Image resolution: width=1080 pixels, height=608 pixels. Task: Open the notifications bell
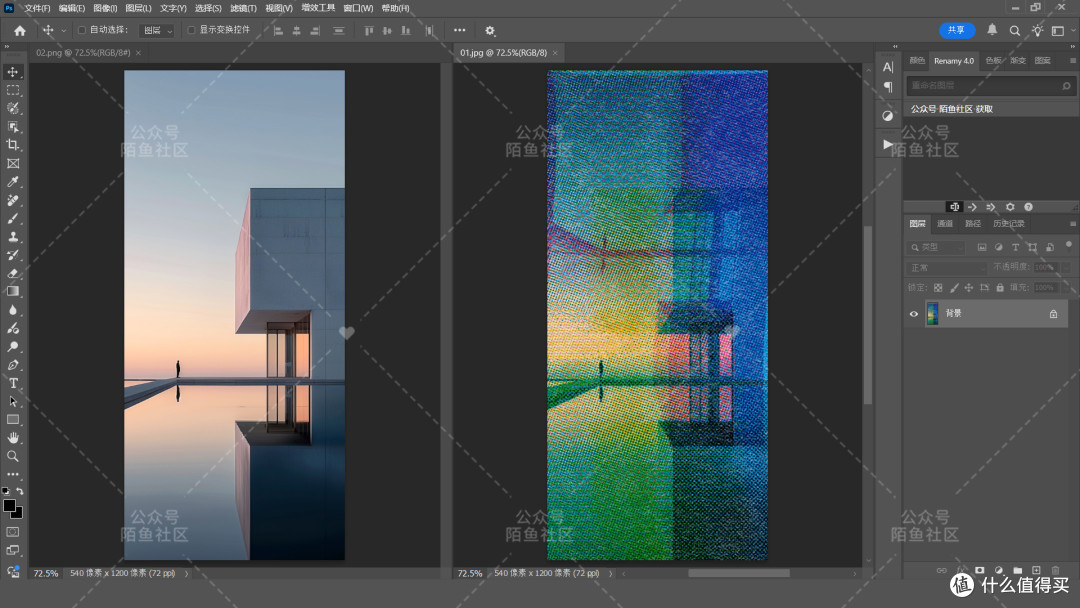[x=992, y=30]
